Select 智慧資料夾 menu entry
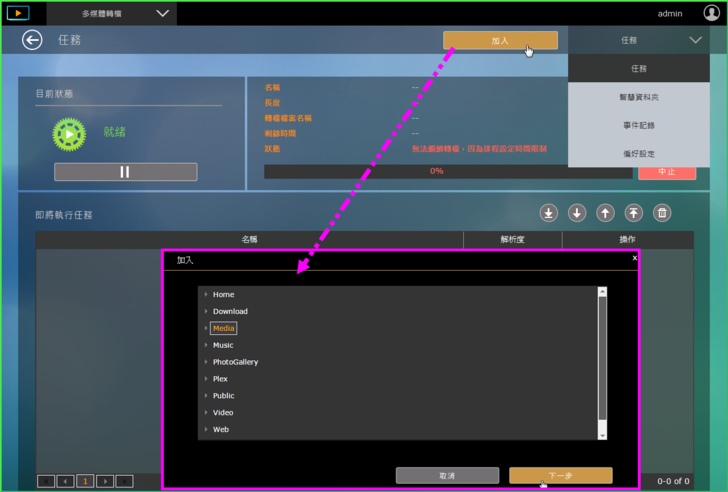The width and height of the screenshot is (728, 492). [639, 97]
